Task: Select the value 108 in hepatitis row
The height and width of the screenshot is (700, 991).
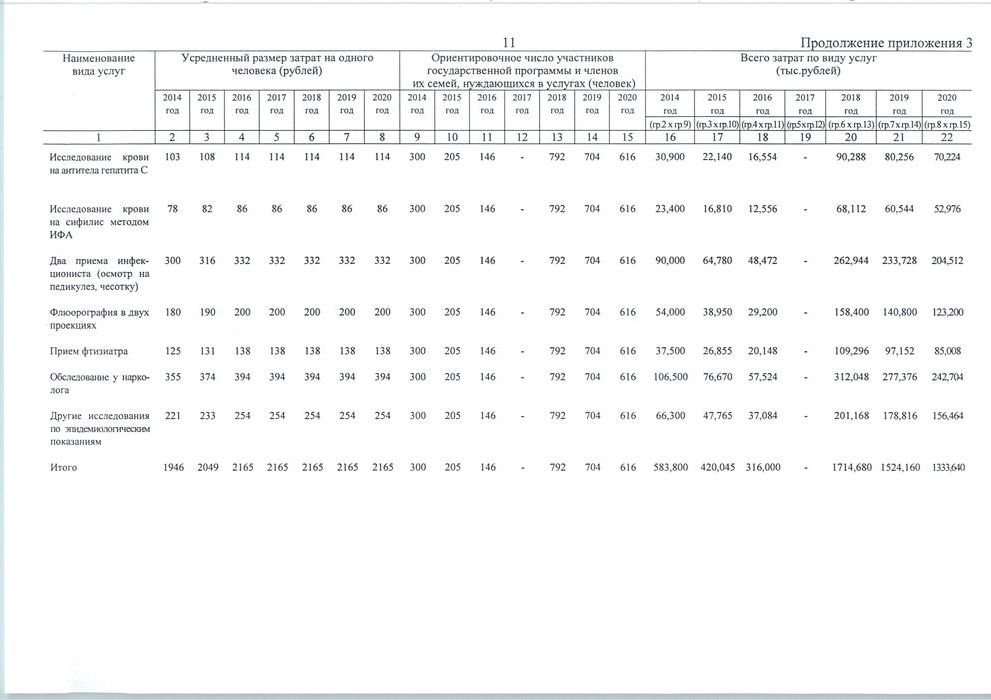Action: coord(207,157)
